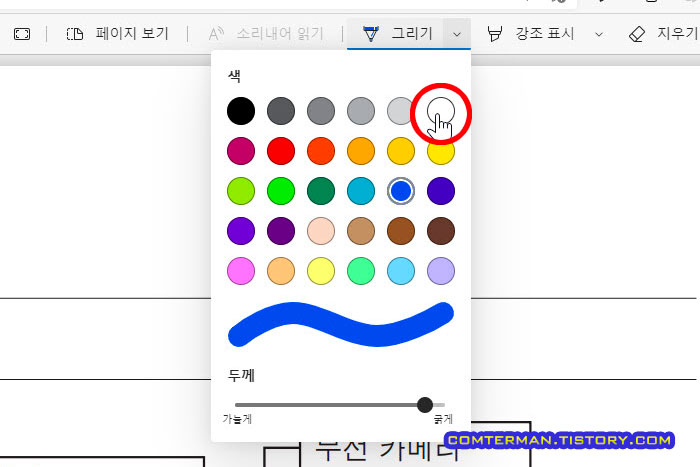This screenshot has width=700, height=467.
Task: Choose the pure red color swatch
Action: tap(281, 151)
